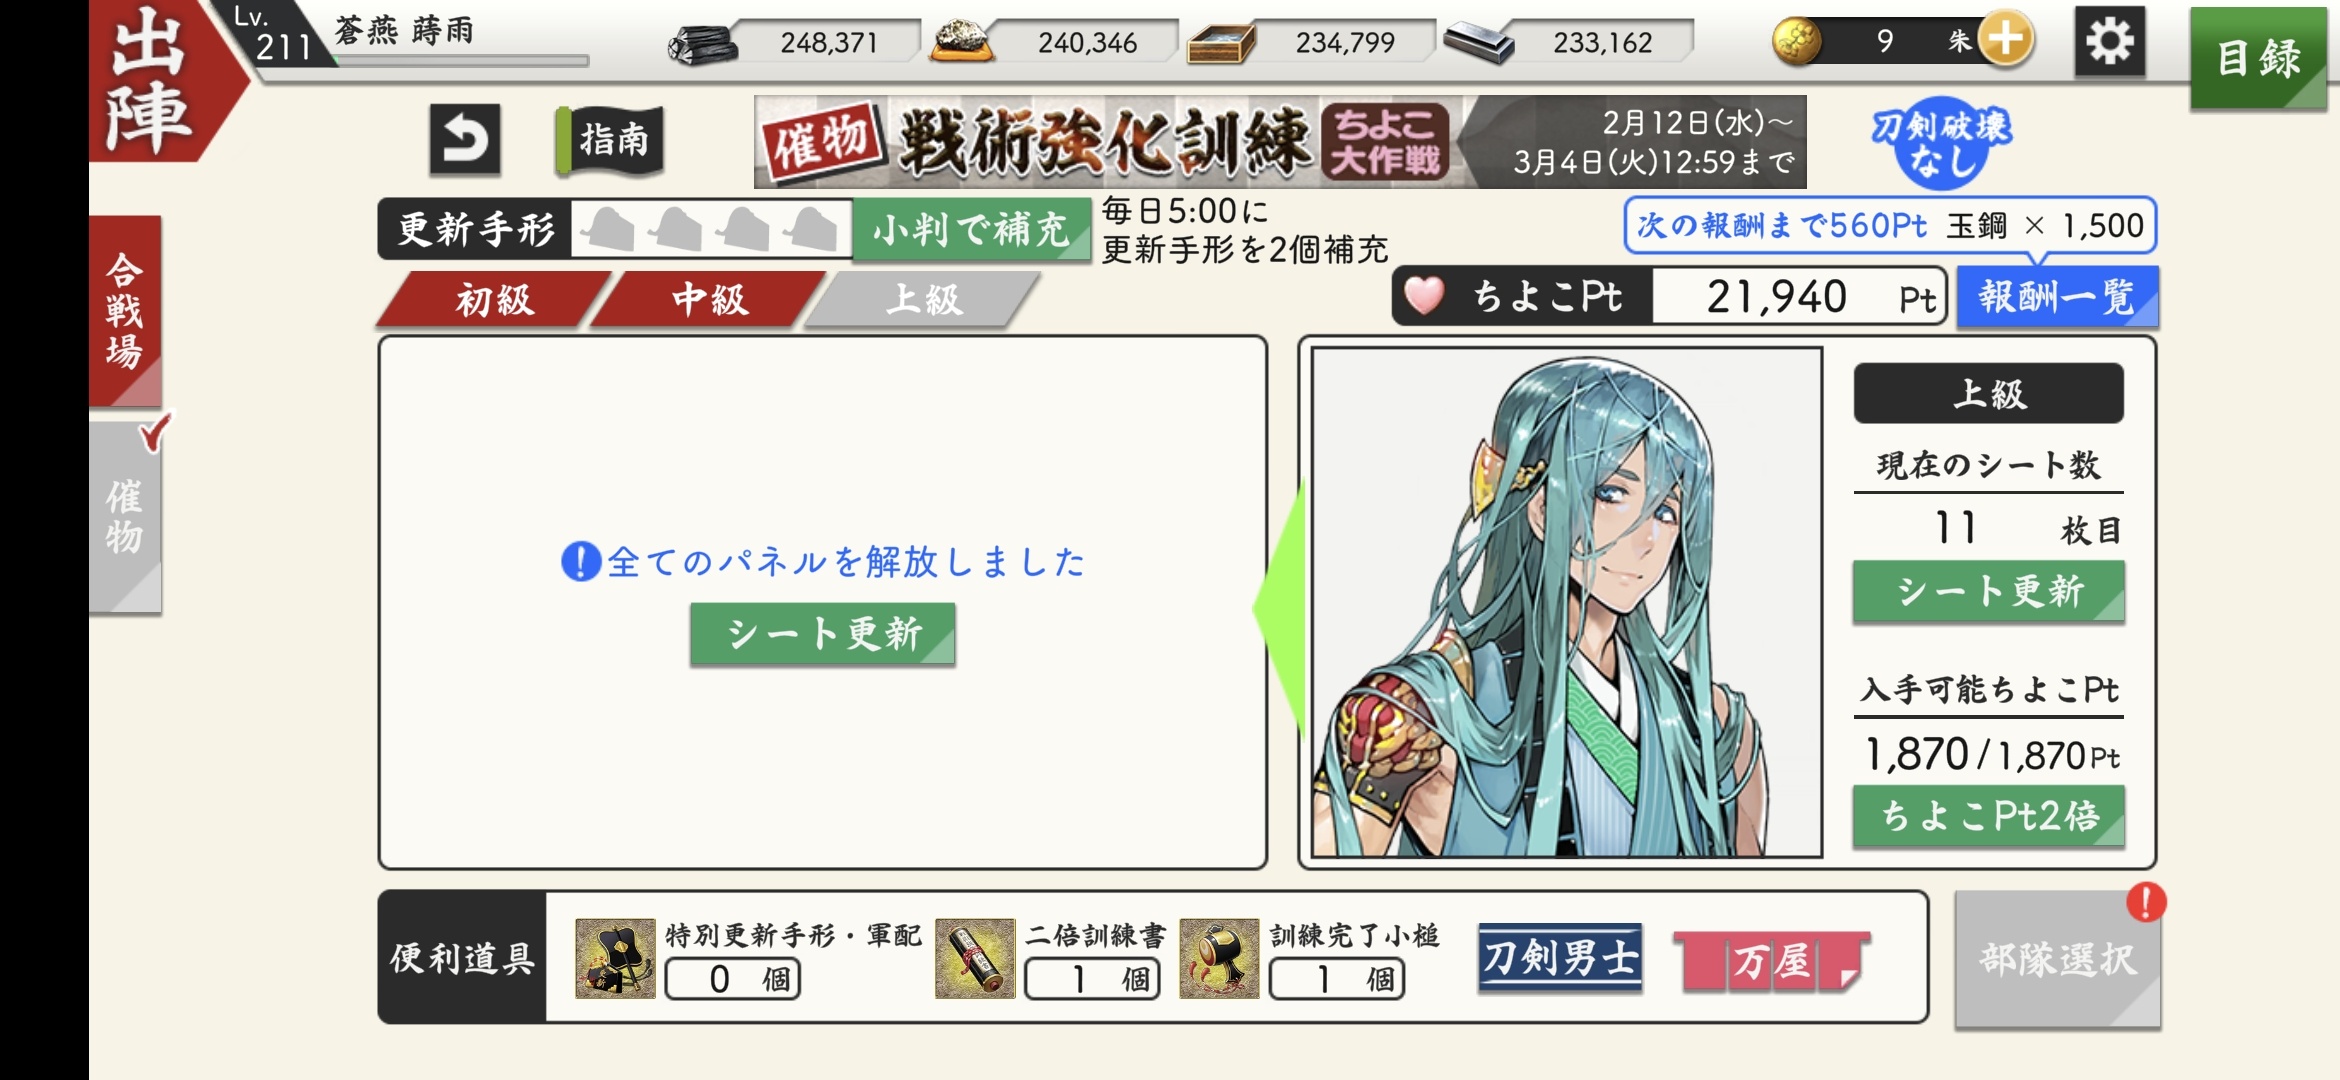Tap the gold plus koban icon
2340x1080 pixels.
(x=2005, y=40)
